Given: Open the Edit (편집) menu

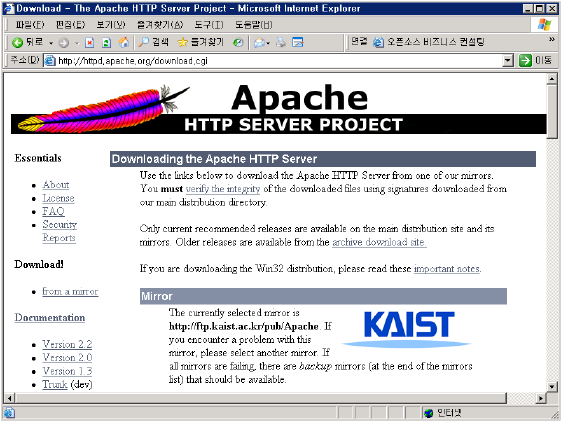Looking at the screenshot, I should coord(70,25).
